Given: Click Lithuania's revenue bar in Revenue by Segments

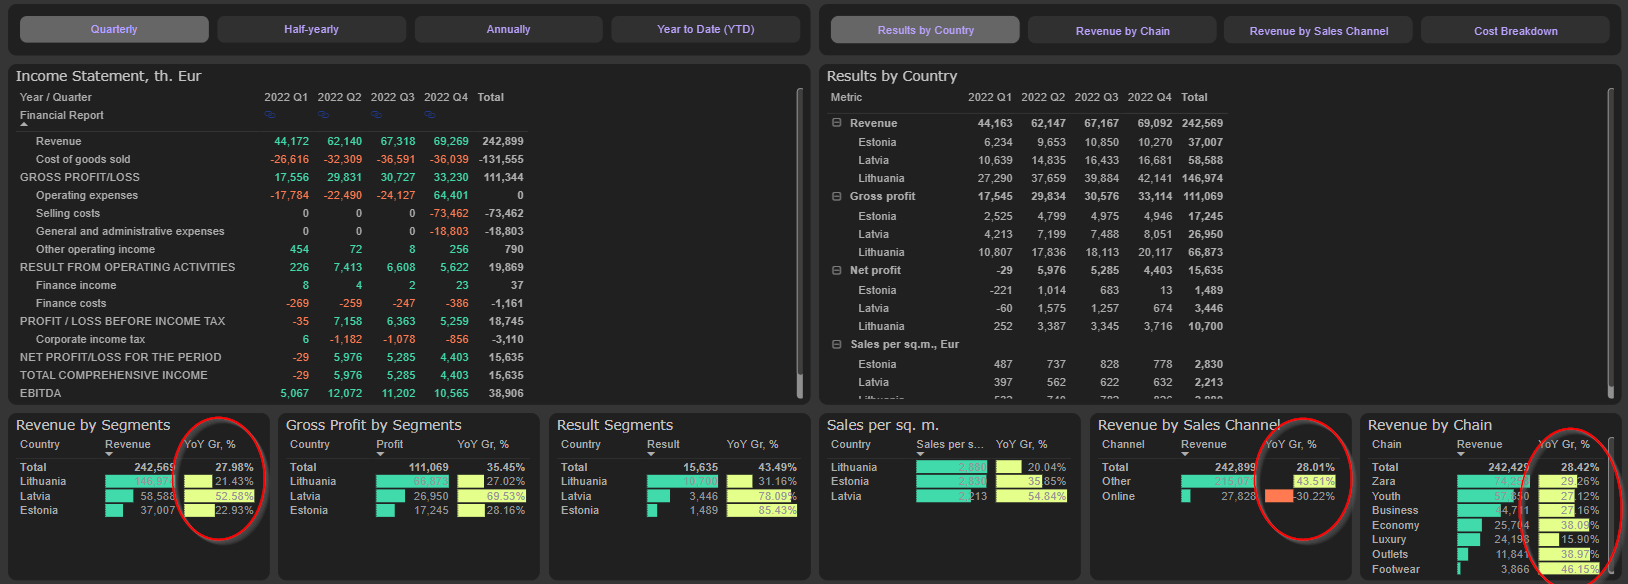Looking at the screenshot, I should tap(140, 482).
